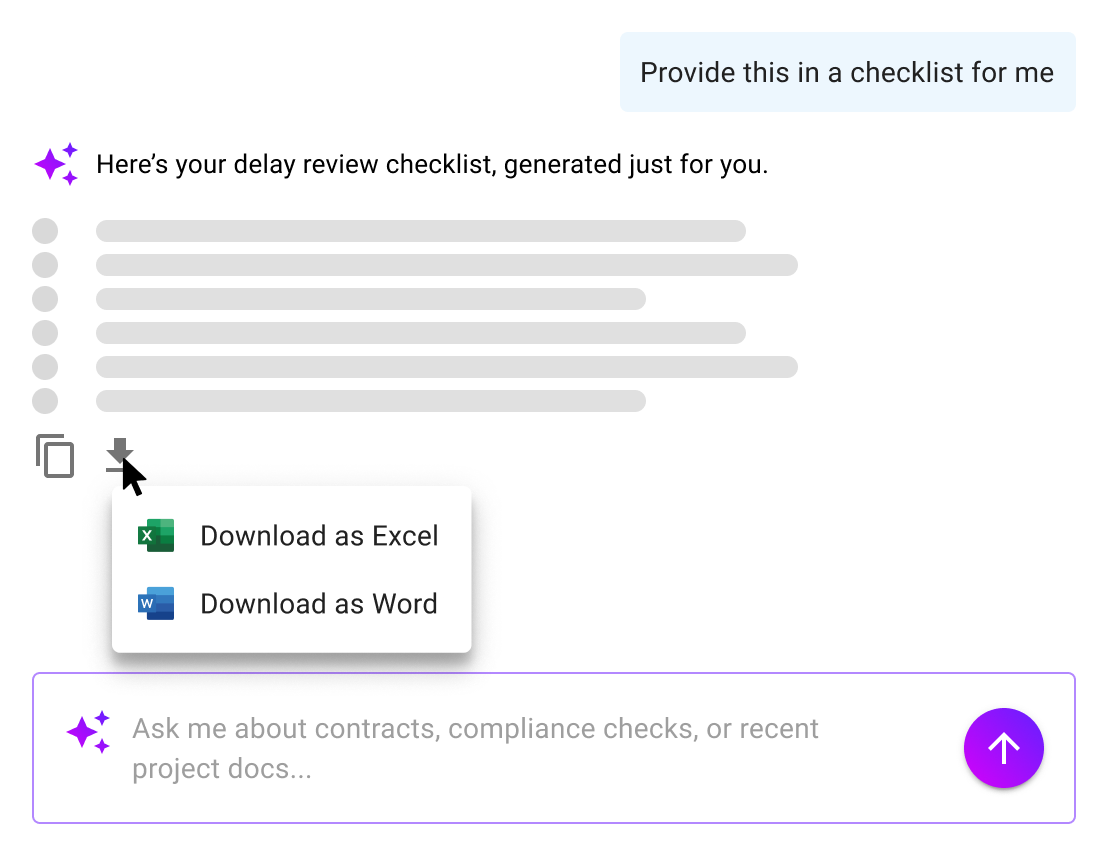Toggle the first checklist item's circle
Image resolution: width=1108 pixels, height=856 pixels.
click(44, 231)
